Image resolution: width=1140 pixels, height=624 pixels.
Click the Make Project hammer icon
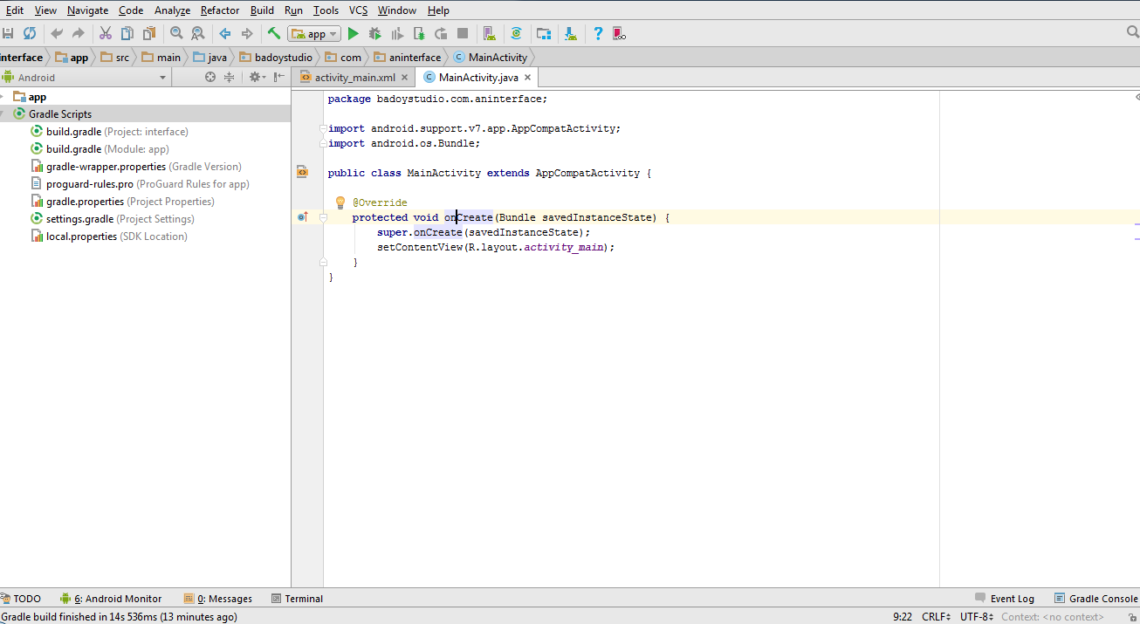[273, 34]
